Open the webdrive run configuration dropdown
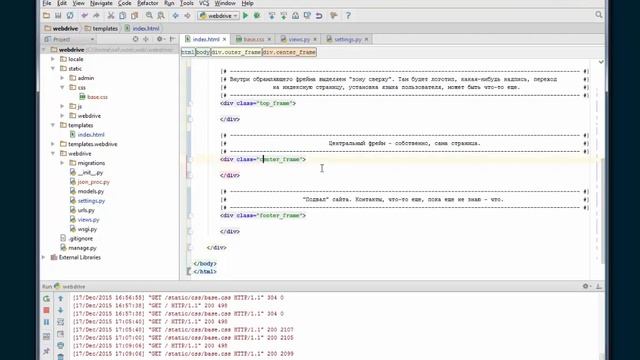This screenshot has width=640, height=360. [218, 16]
